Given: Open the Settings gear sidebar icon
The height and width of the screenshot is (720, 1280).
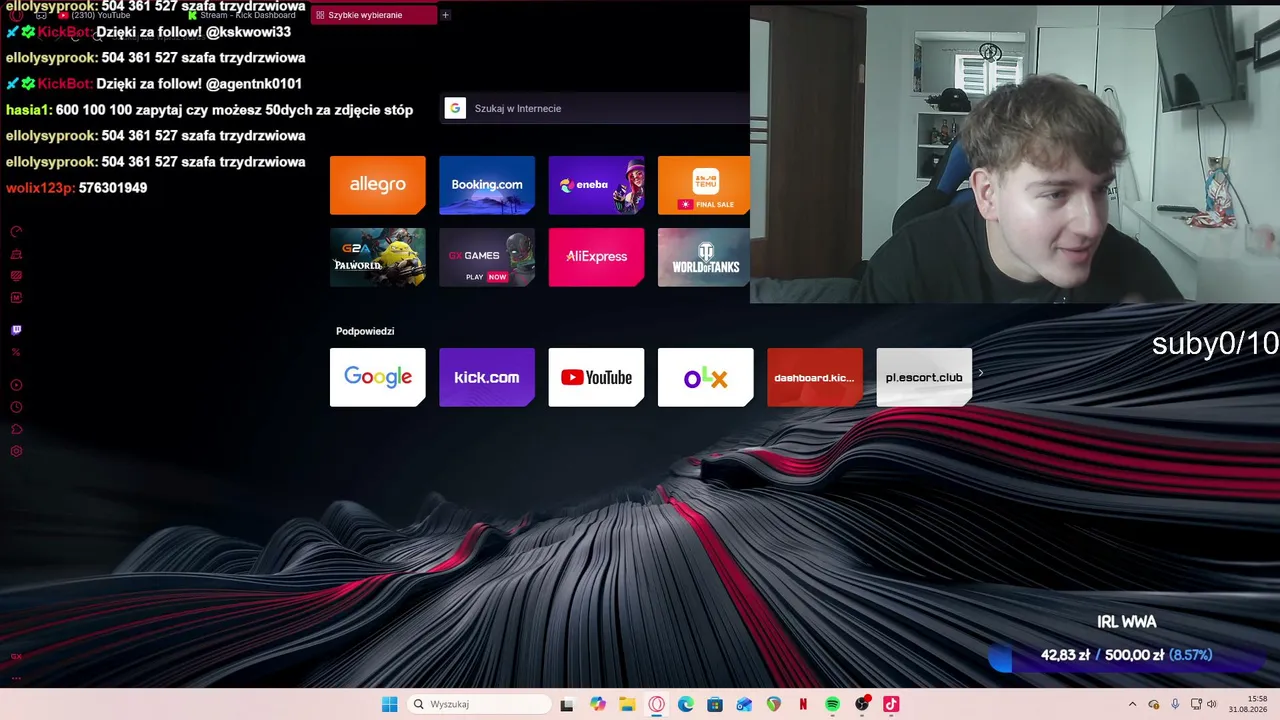Looking at the screenshot, I should pos(16,451).
